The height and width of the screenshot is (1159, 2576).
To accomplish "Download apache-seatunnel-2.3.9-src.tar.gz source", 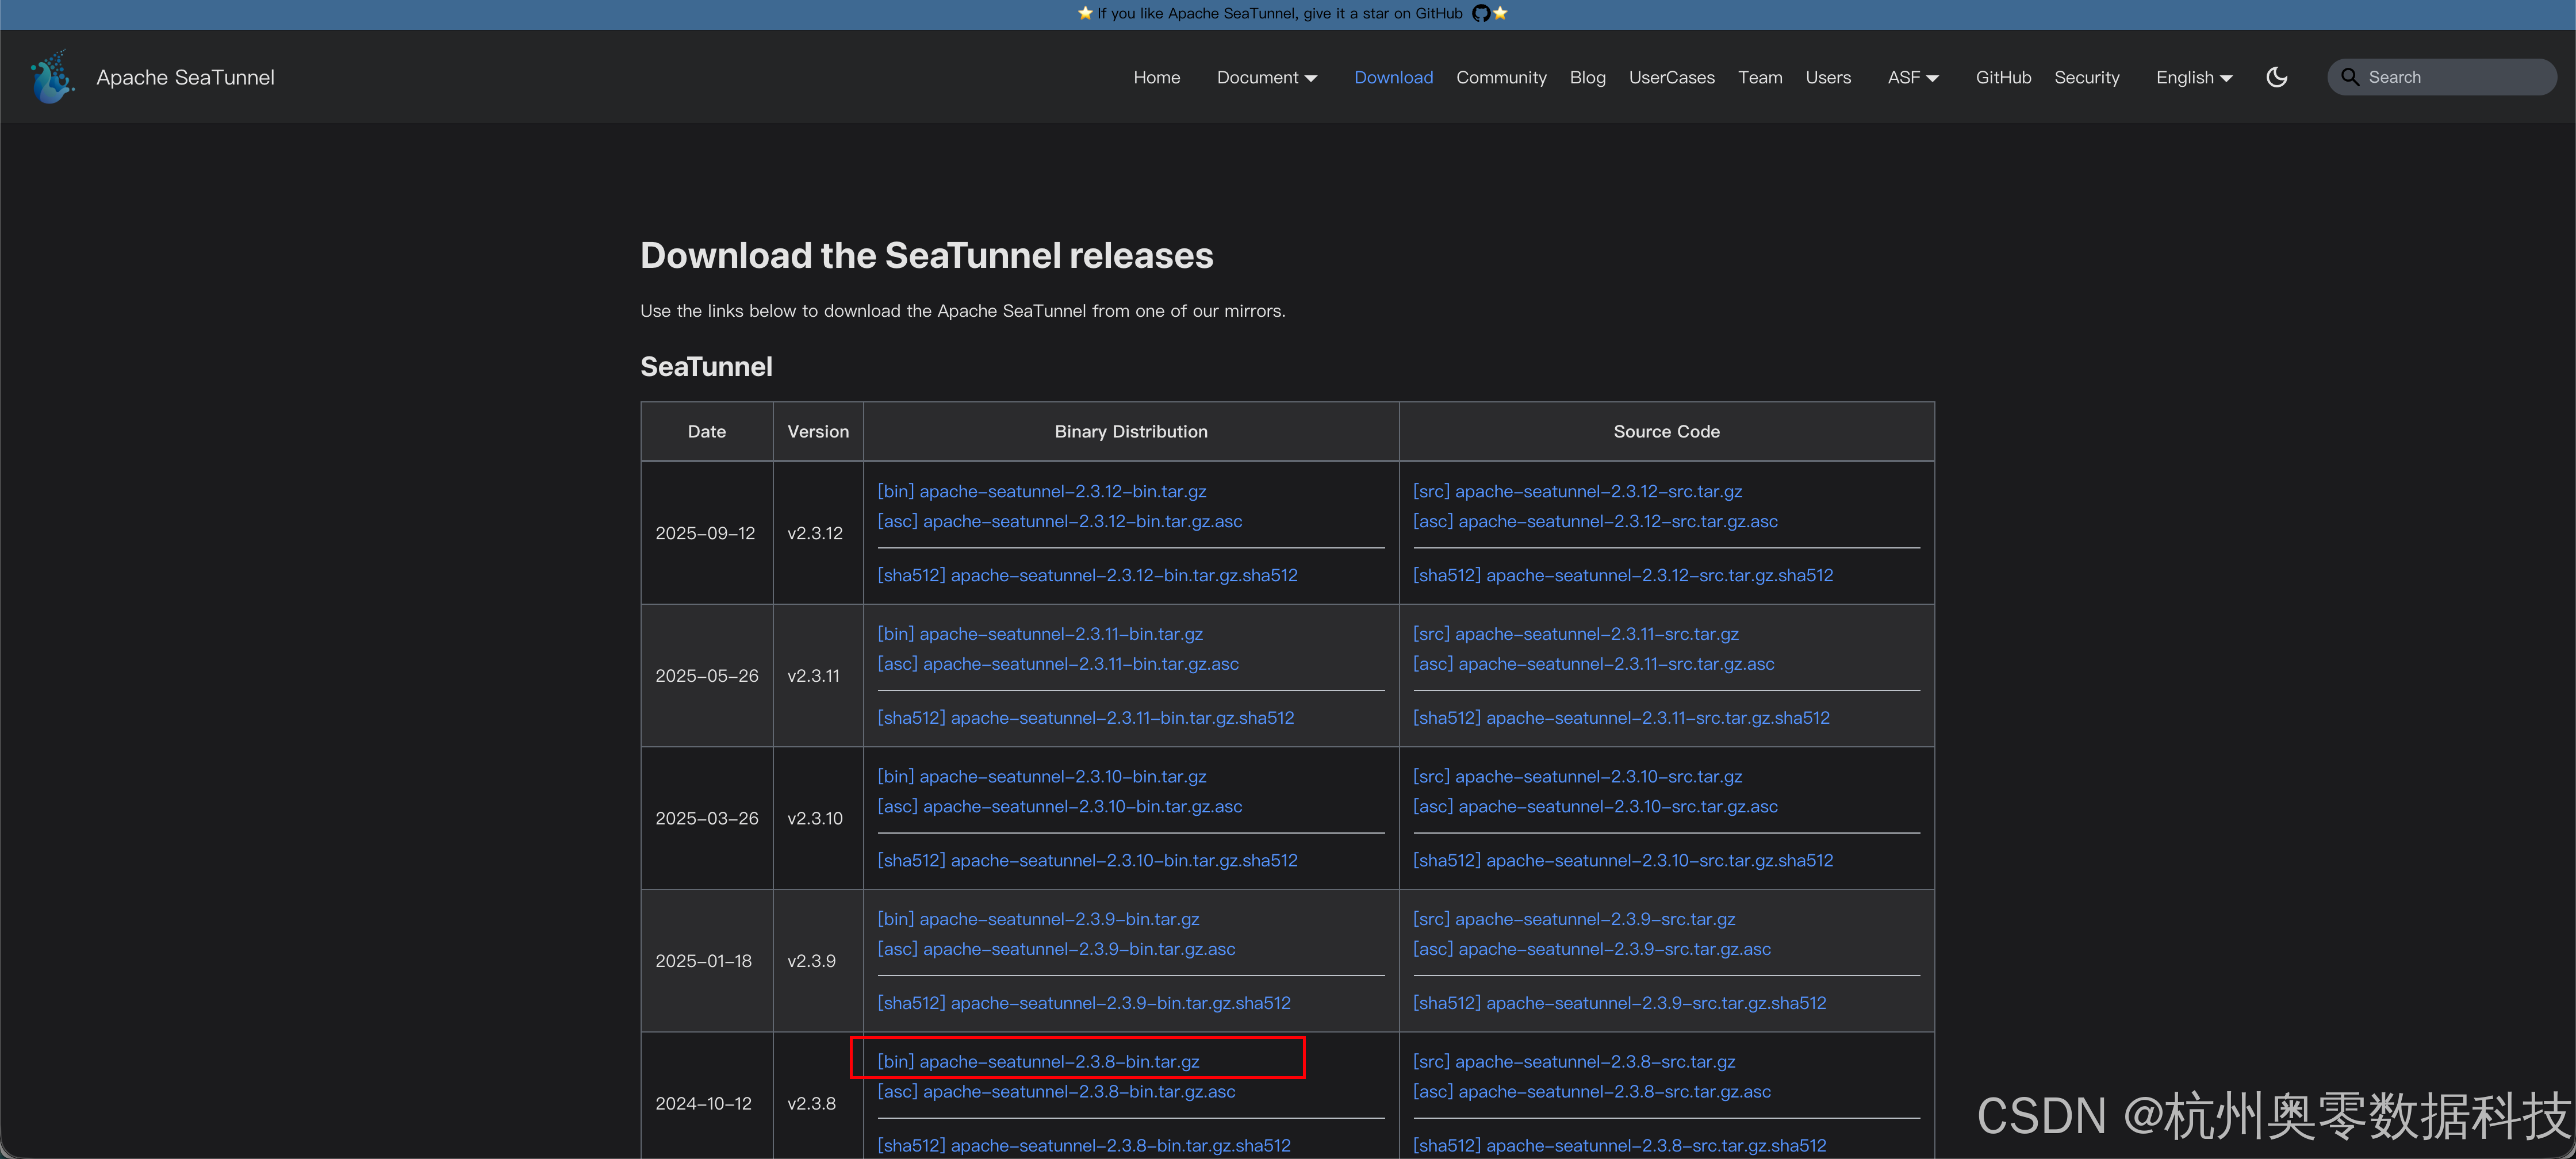I will 1573,918.
